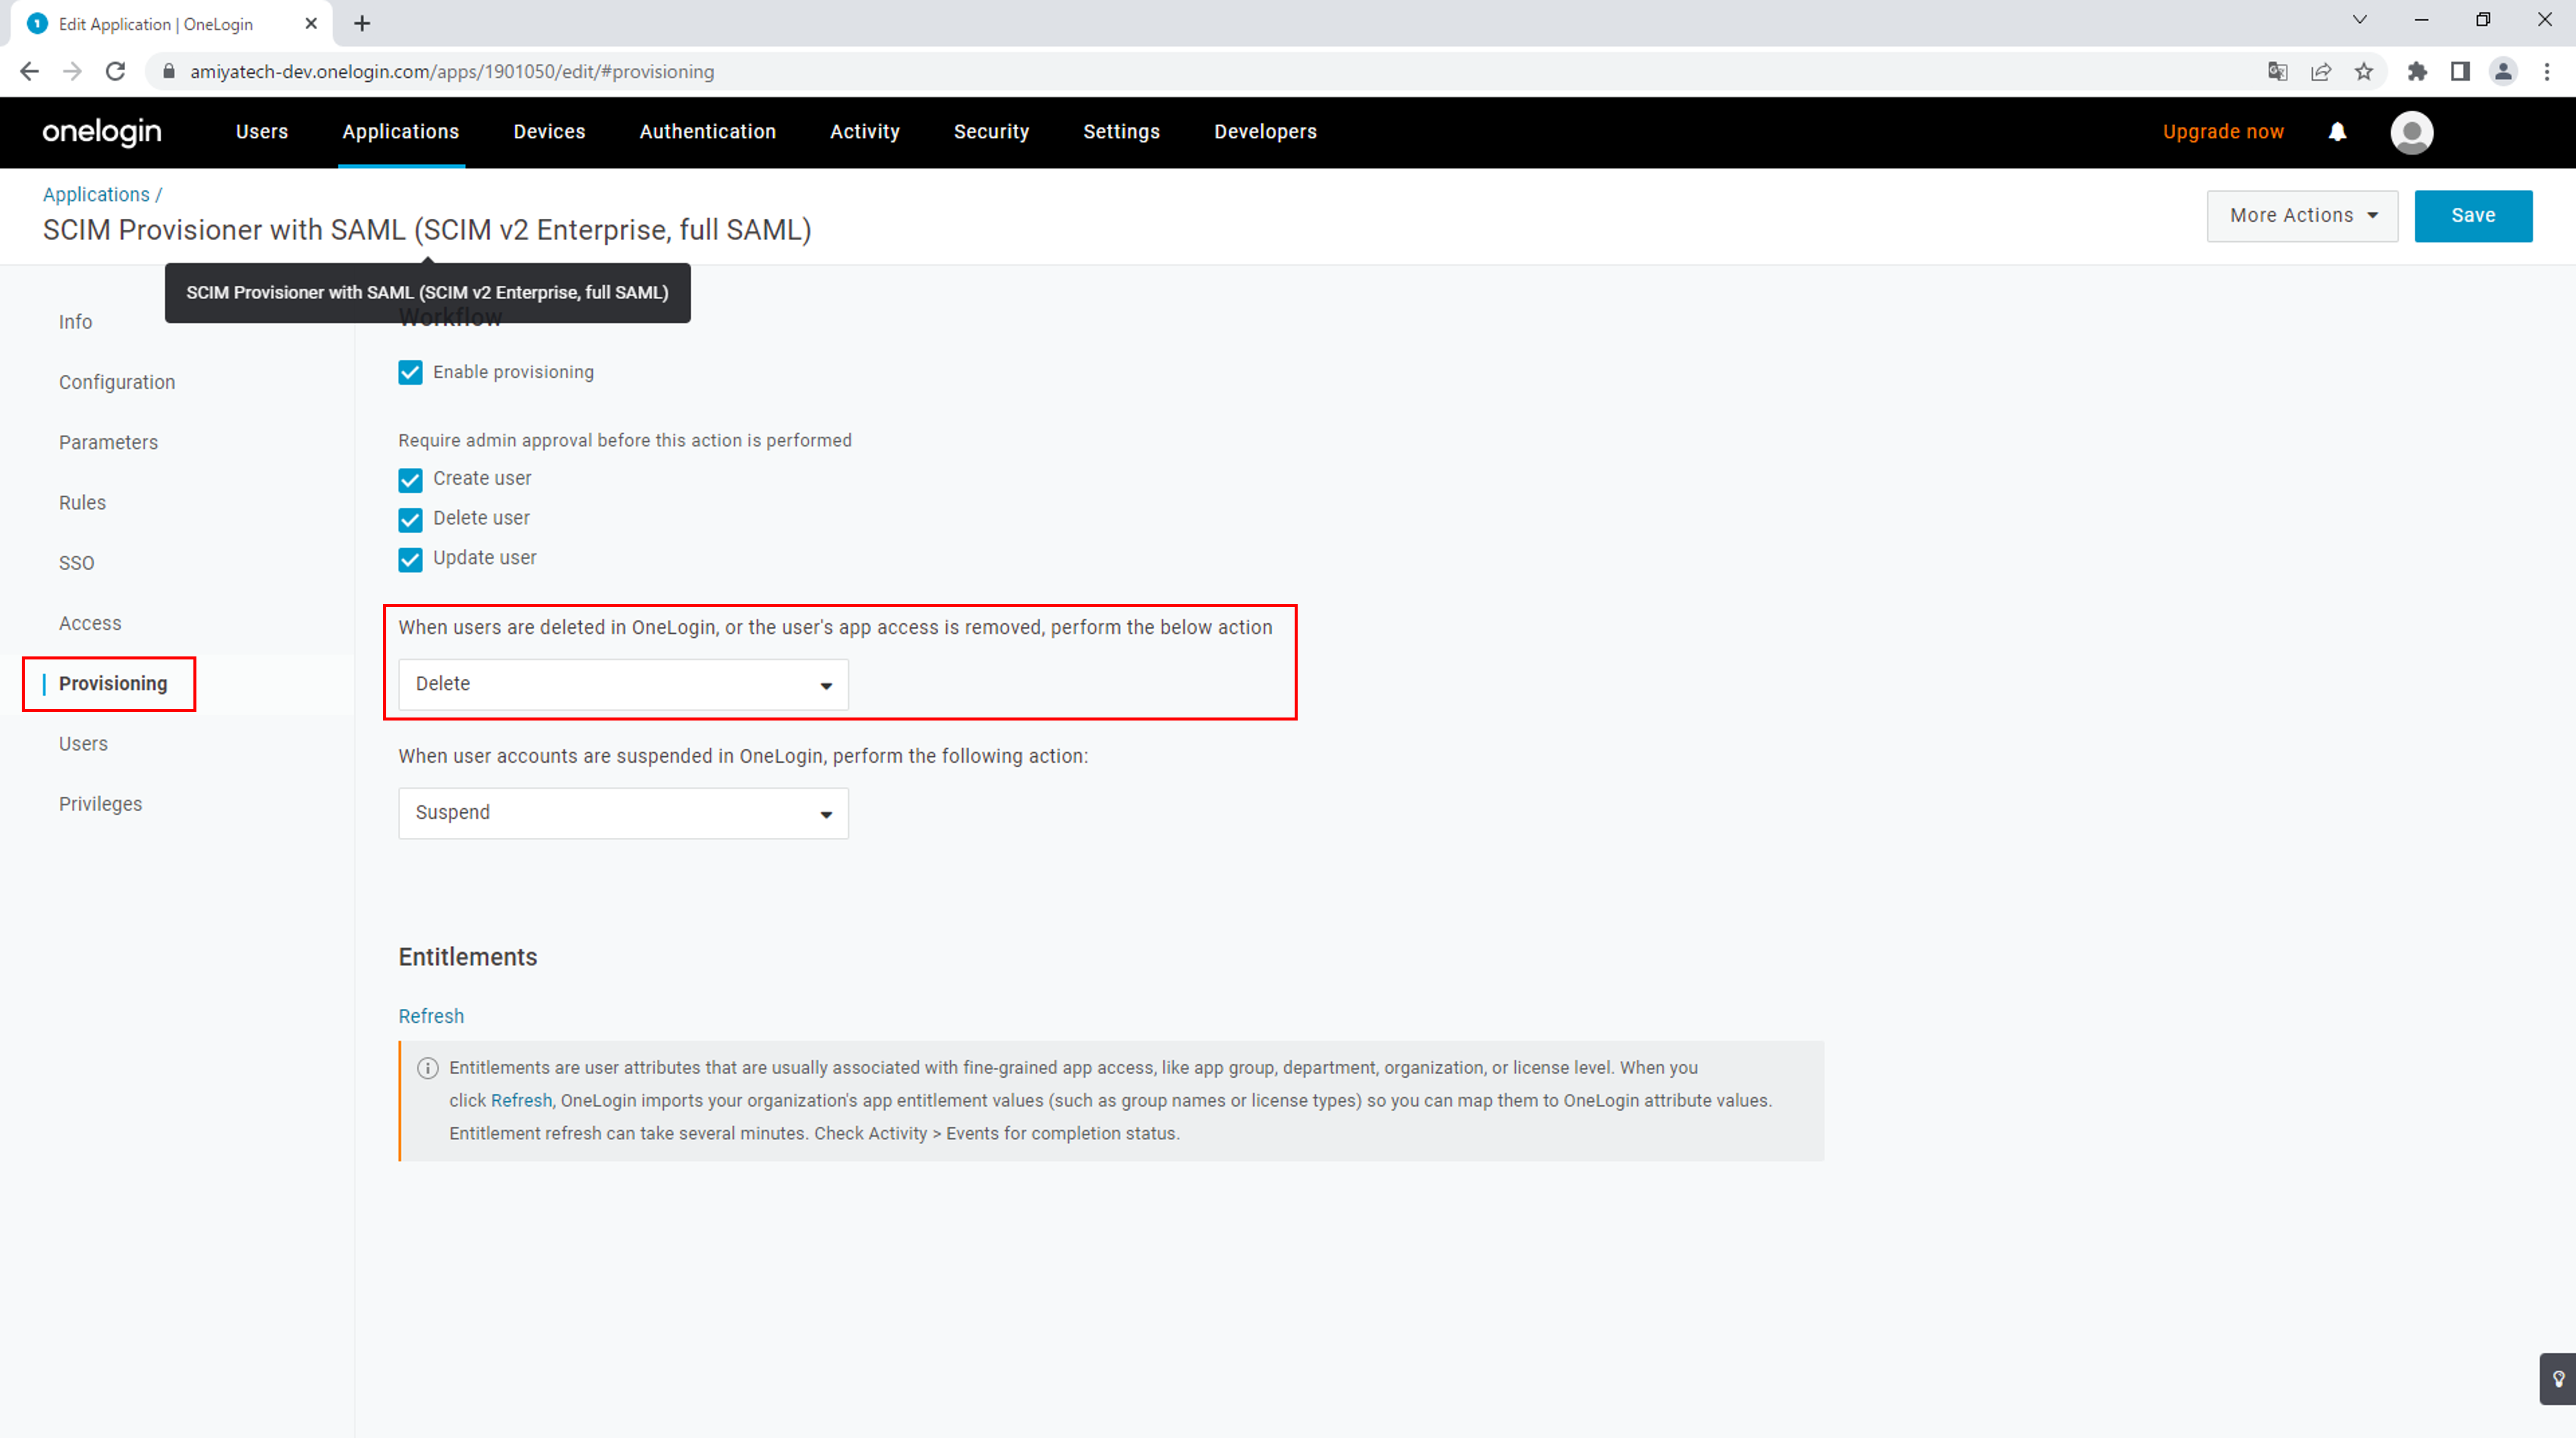2576x1438 pixels.
Task: Click the site lock icon
Action: [169, 71]
